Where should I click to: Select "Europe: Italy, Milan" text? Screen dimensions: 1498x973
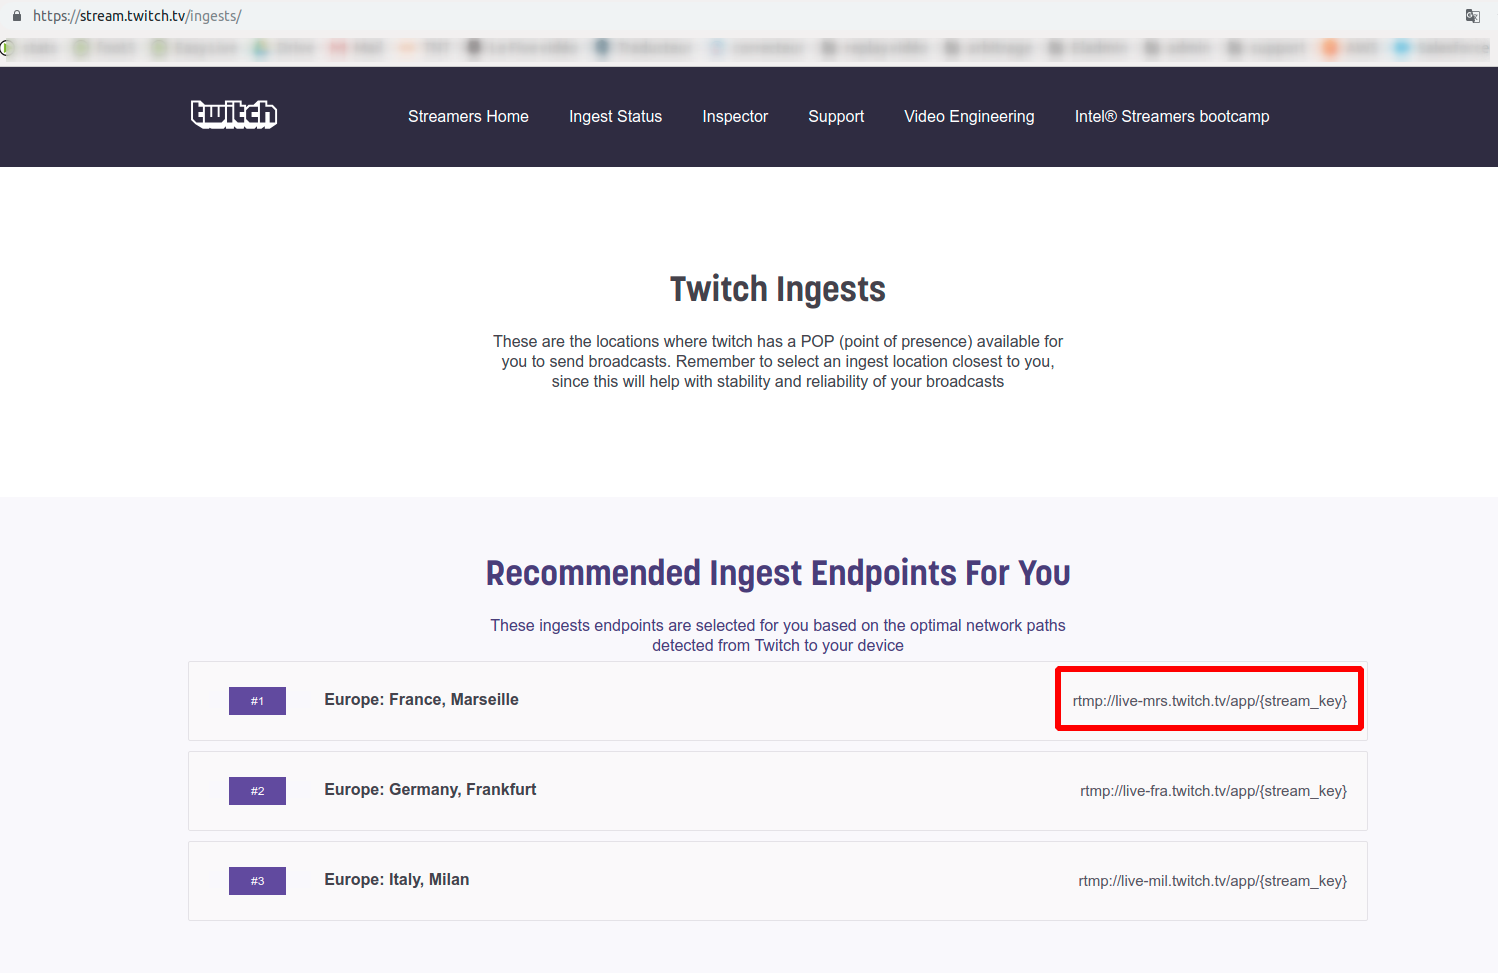(x=396, y=880)
